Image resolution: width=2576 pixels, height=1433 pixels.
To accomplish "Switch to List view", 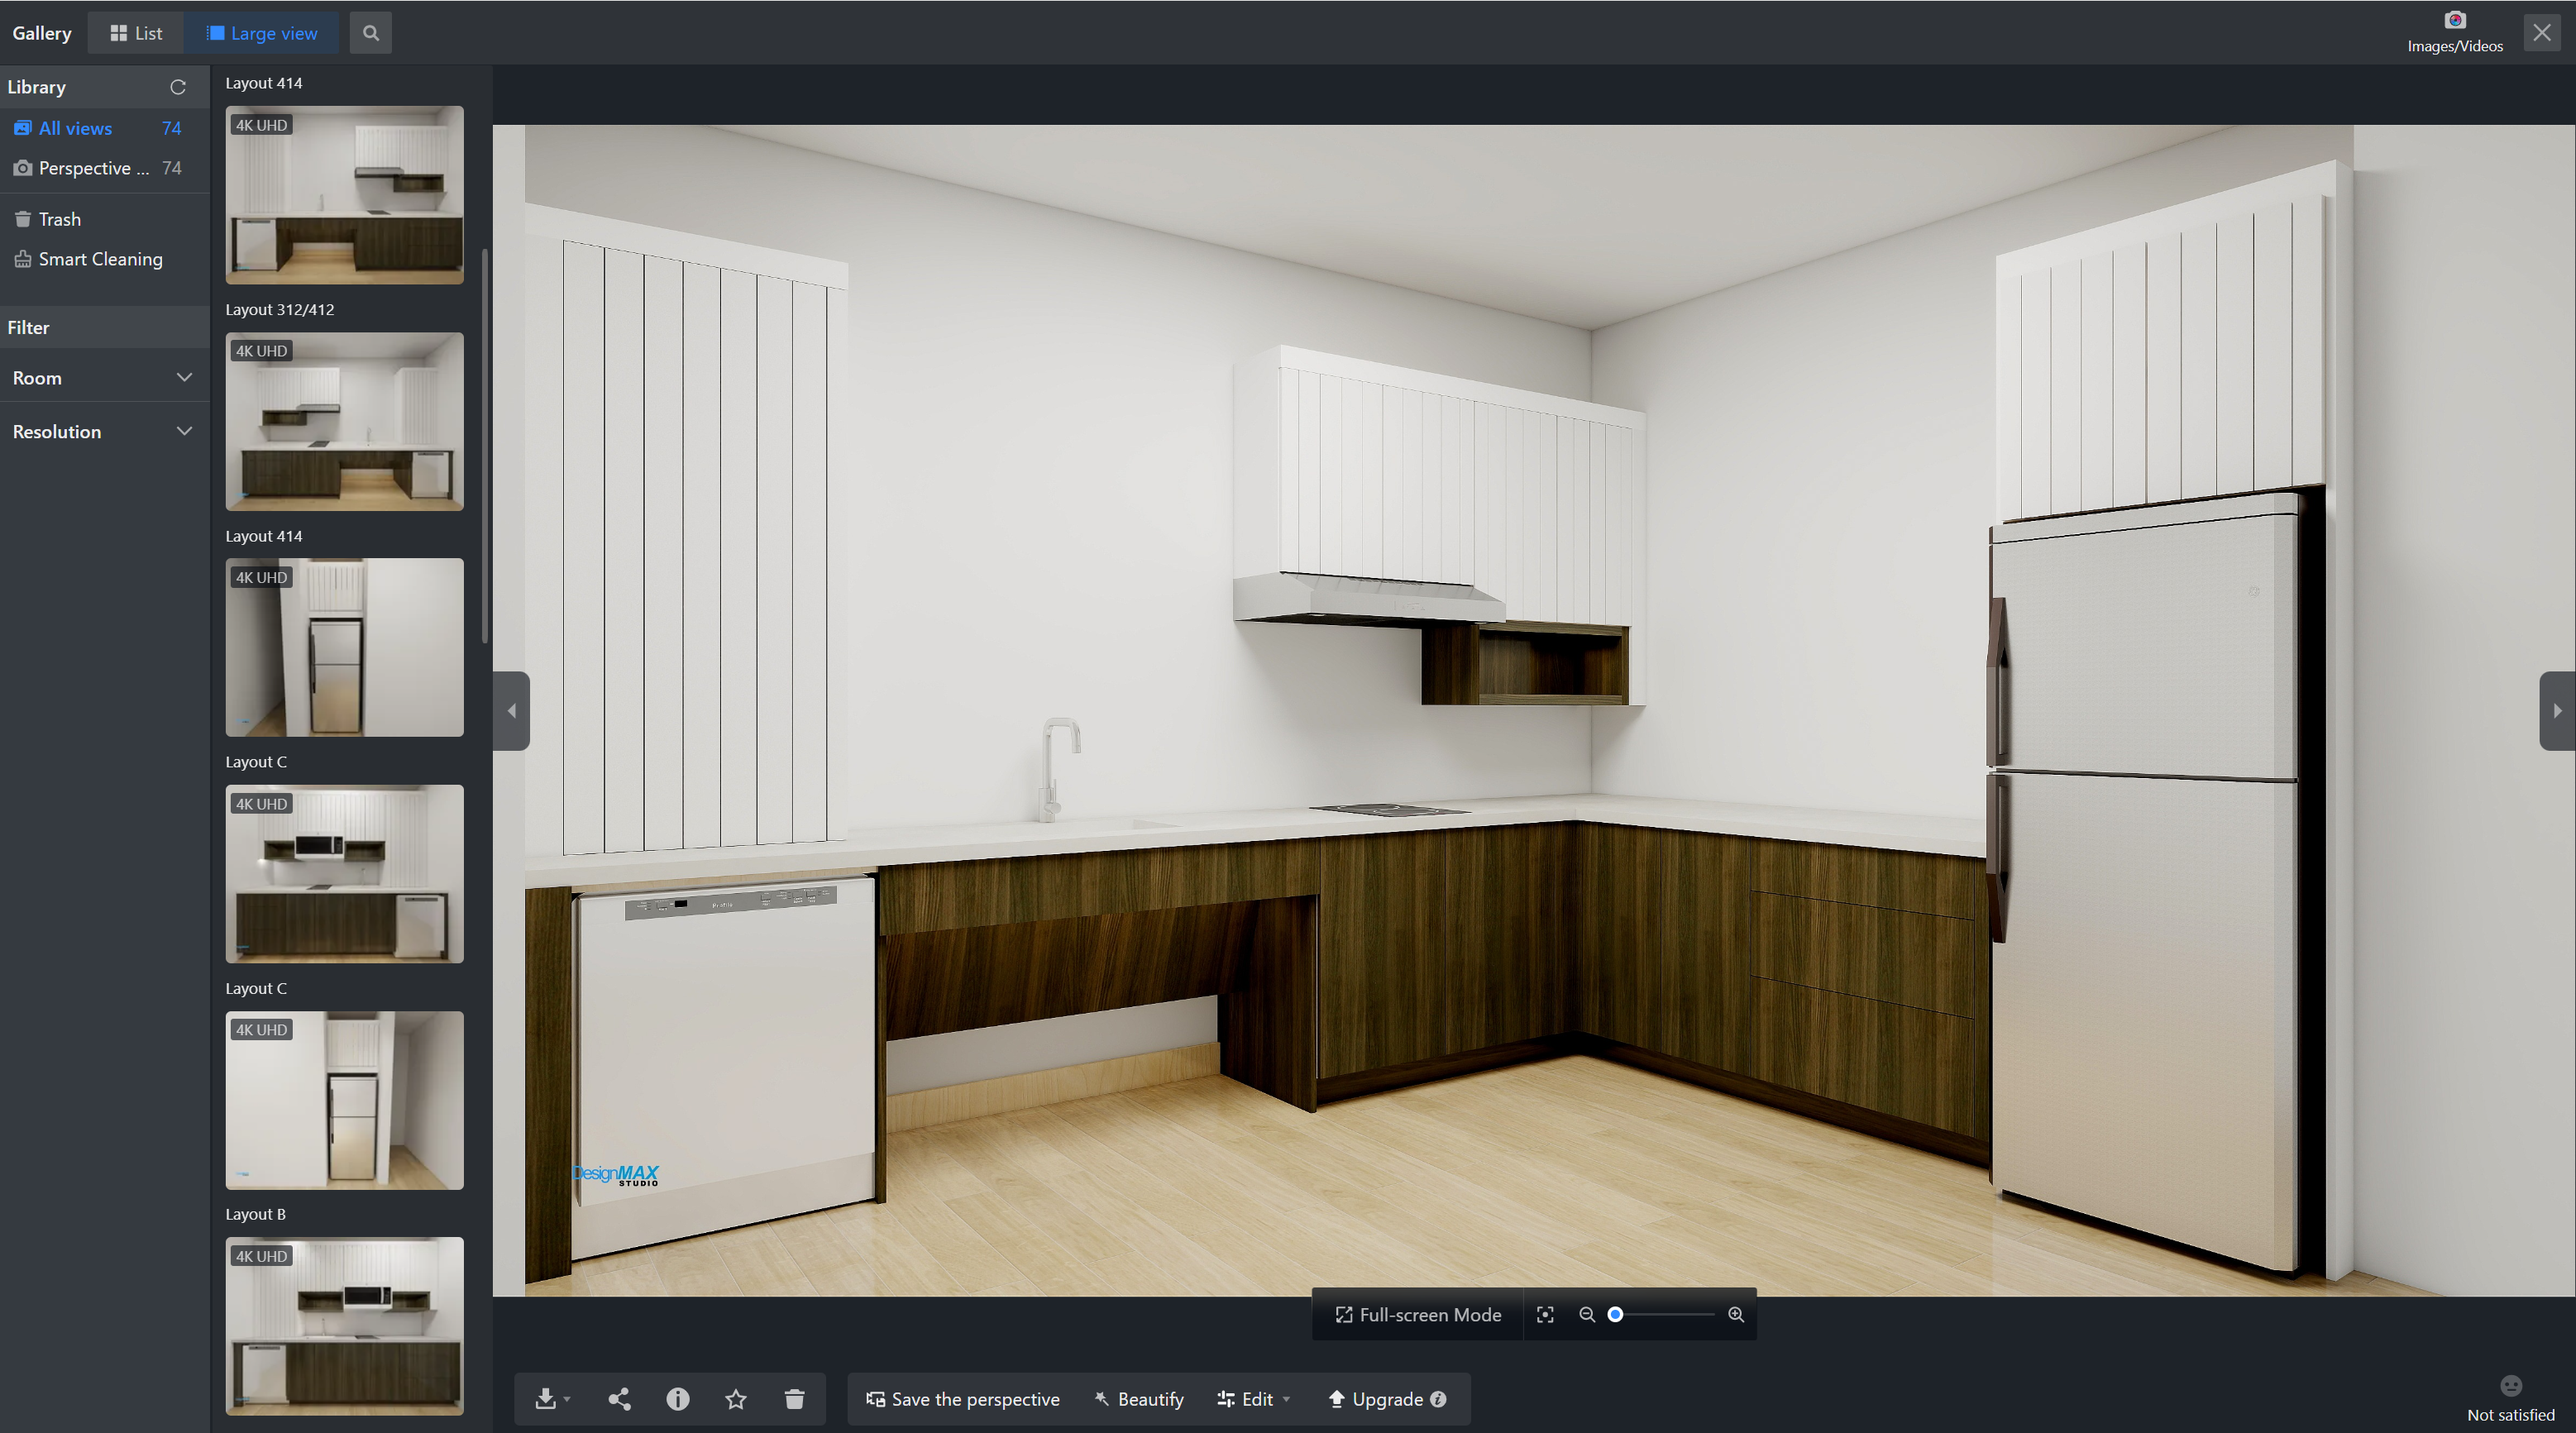I will (136, 33).
